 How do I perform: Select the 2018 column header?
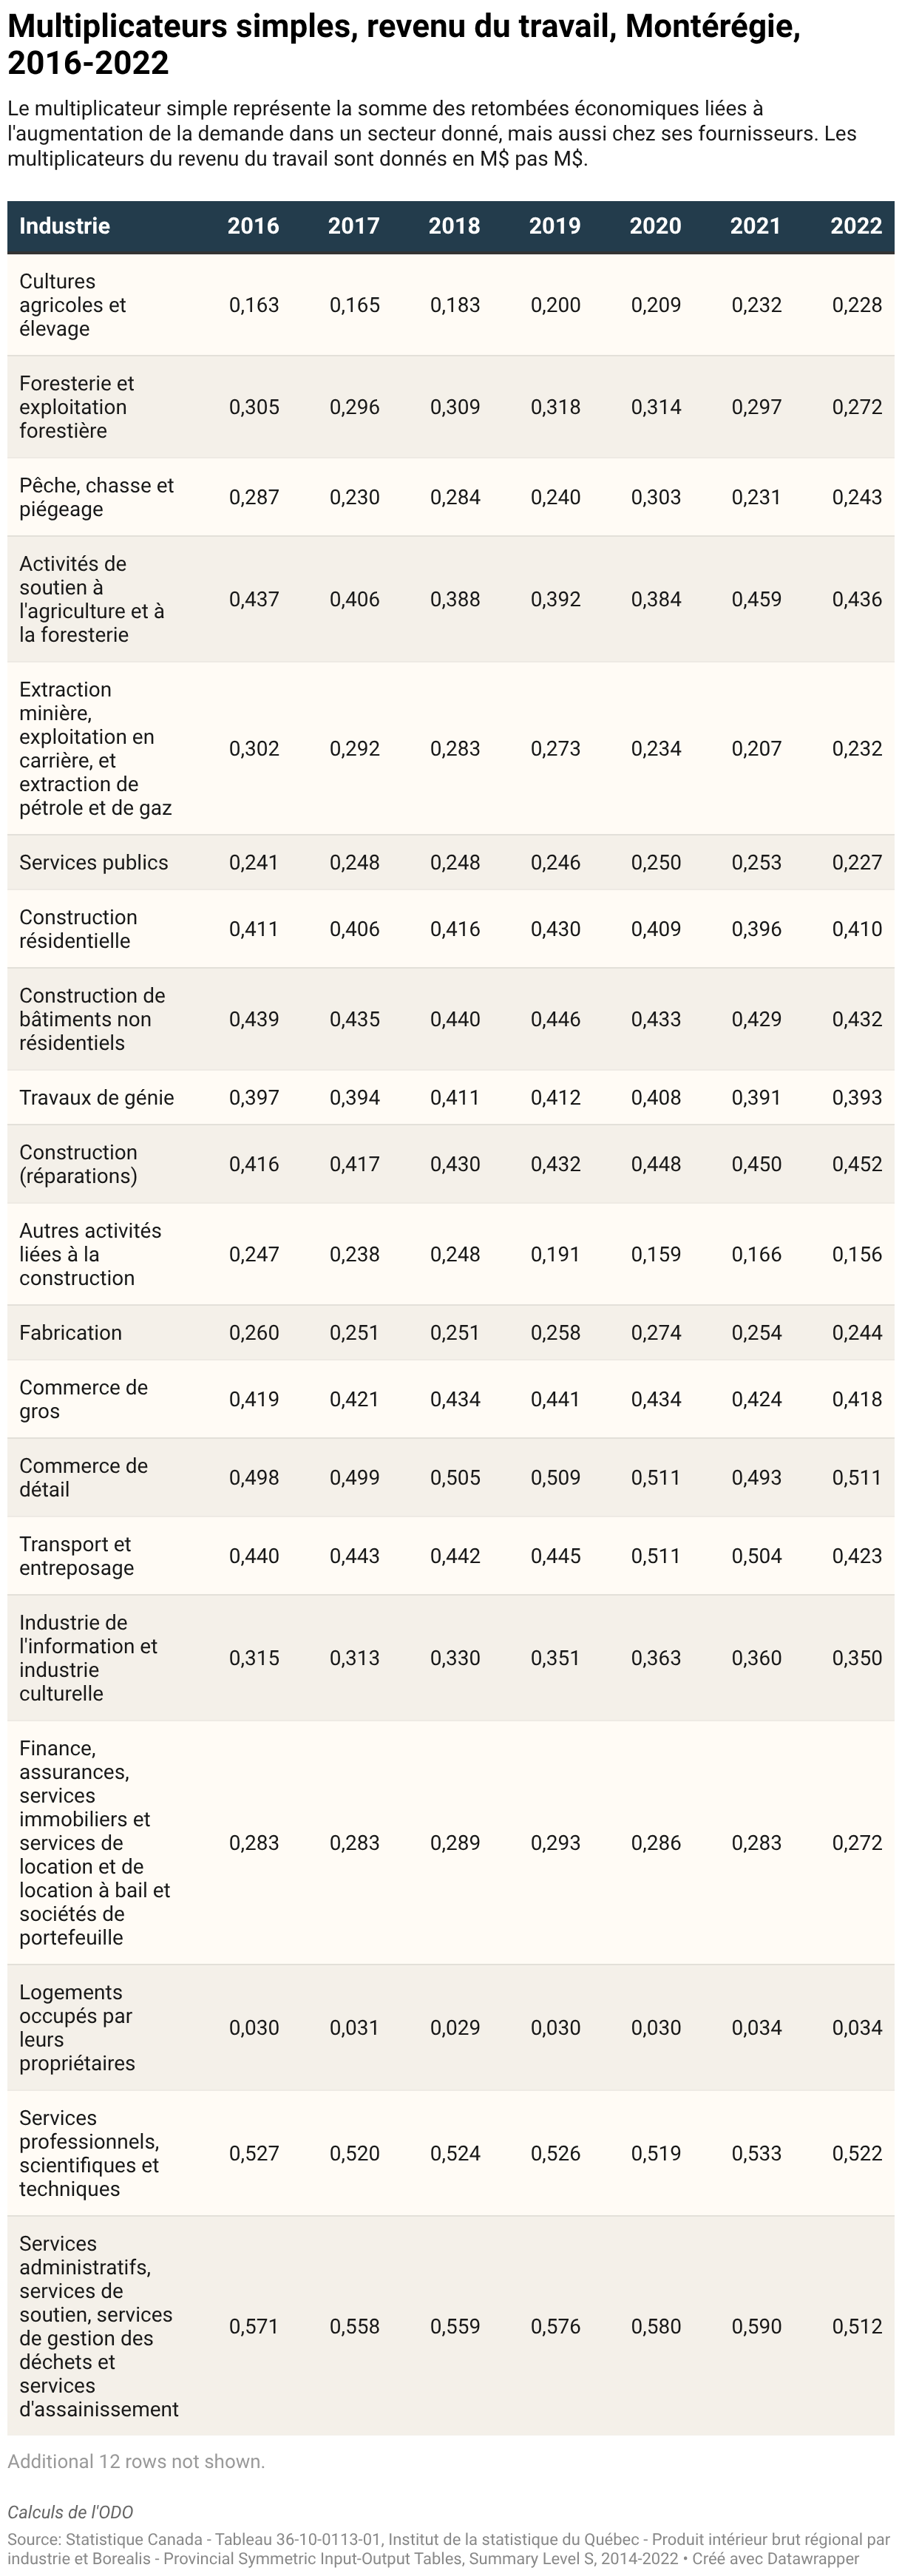[454, 226]
